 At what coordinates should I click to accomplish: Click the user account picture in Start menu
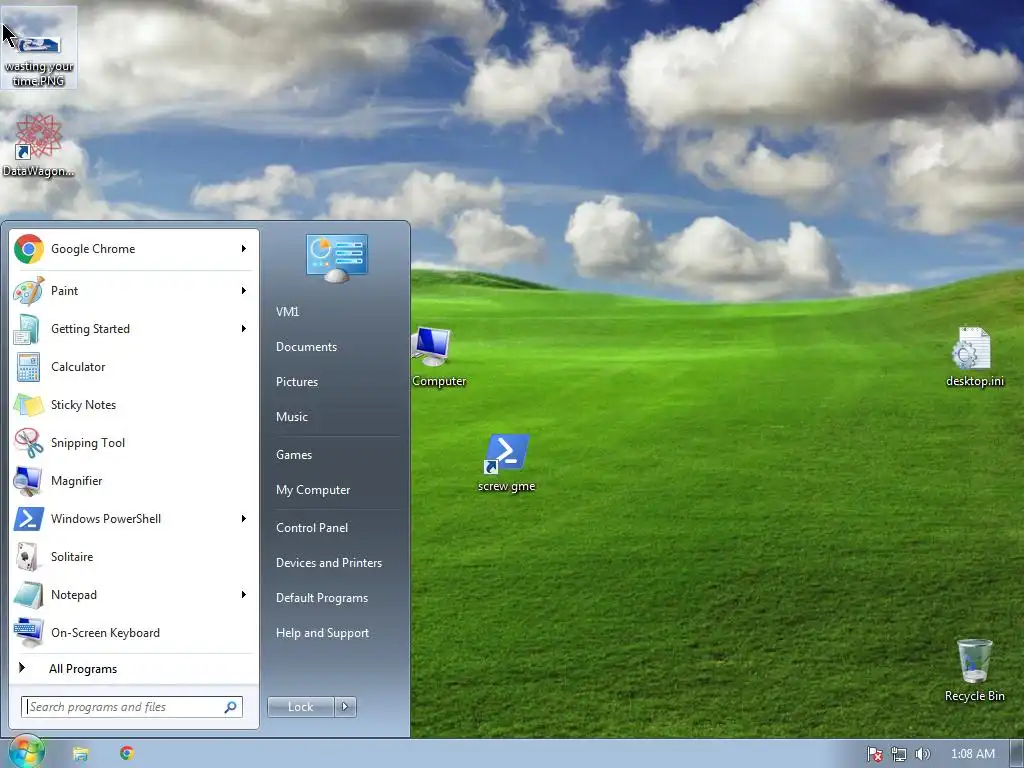pyautogui.click(x=336, y=258)
